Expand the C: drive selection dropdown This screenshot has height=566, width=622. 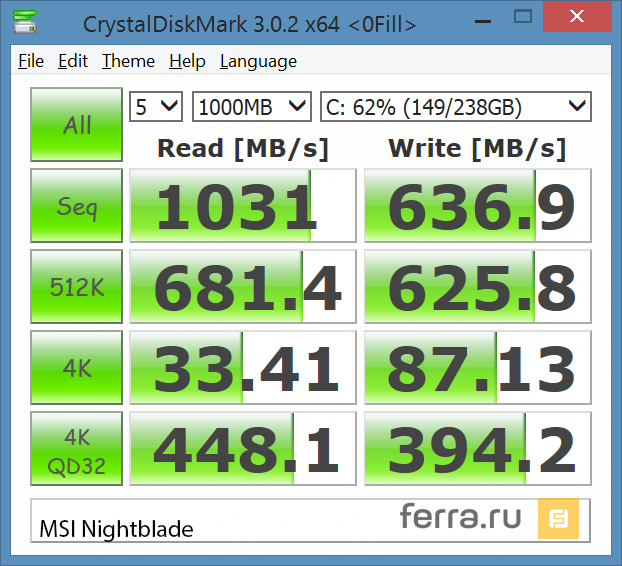coord(455,106)
